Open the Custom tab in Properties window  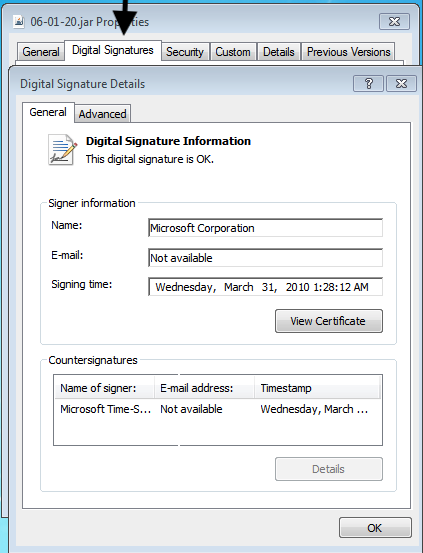233,52
